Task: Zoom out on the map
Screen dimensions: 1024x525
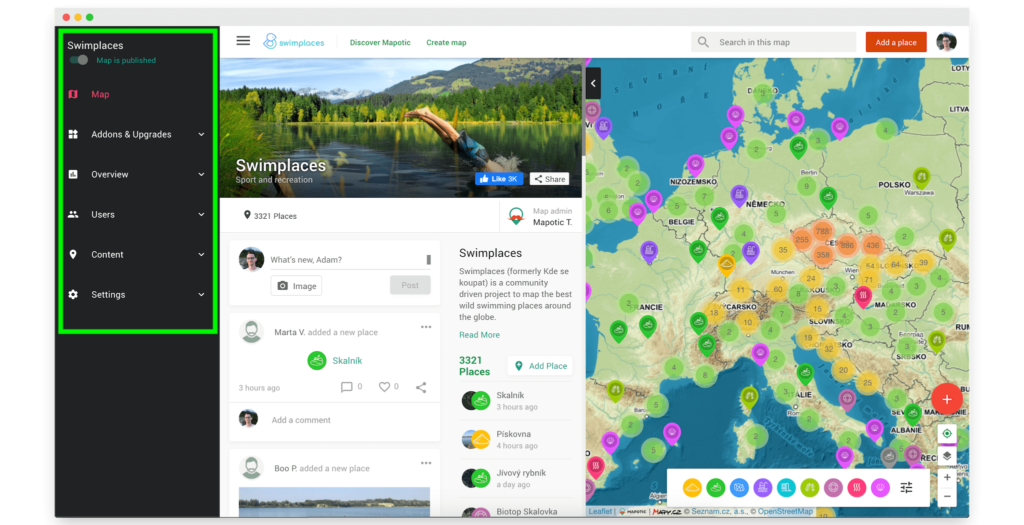Action: [x=947, y=496]
